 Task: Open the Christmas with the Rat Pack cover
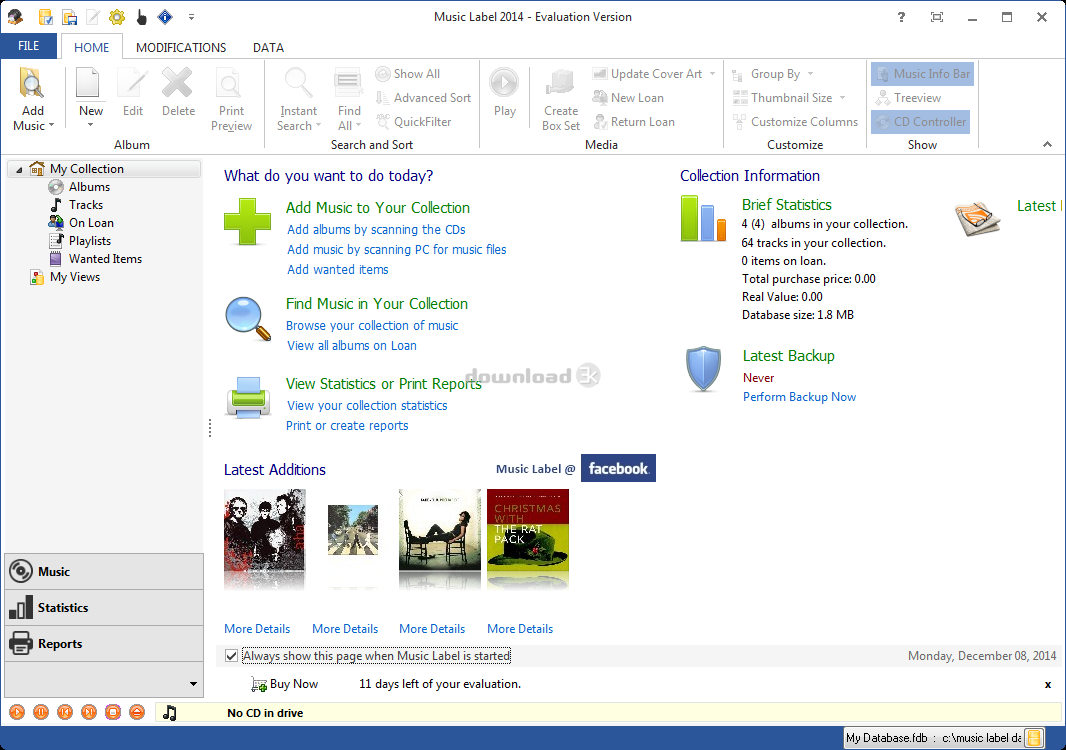tap(528, 529)
